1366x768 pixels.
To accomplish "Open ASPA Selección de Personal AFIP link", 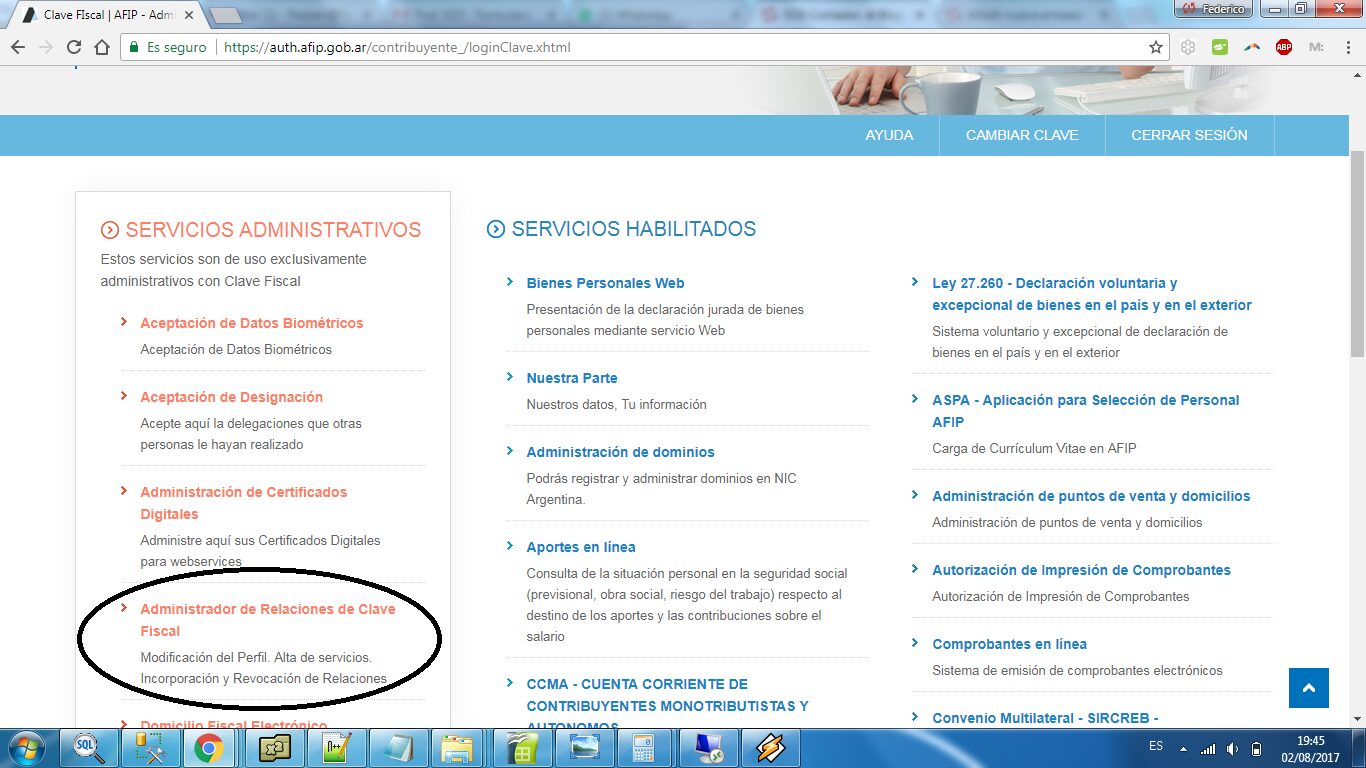I will (1086, 411).
